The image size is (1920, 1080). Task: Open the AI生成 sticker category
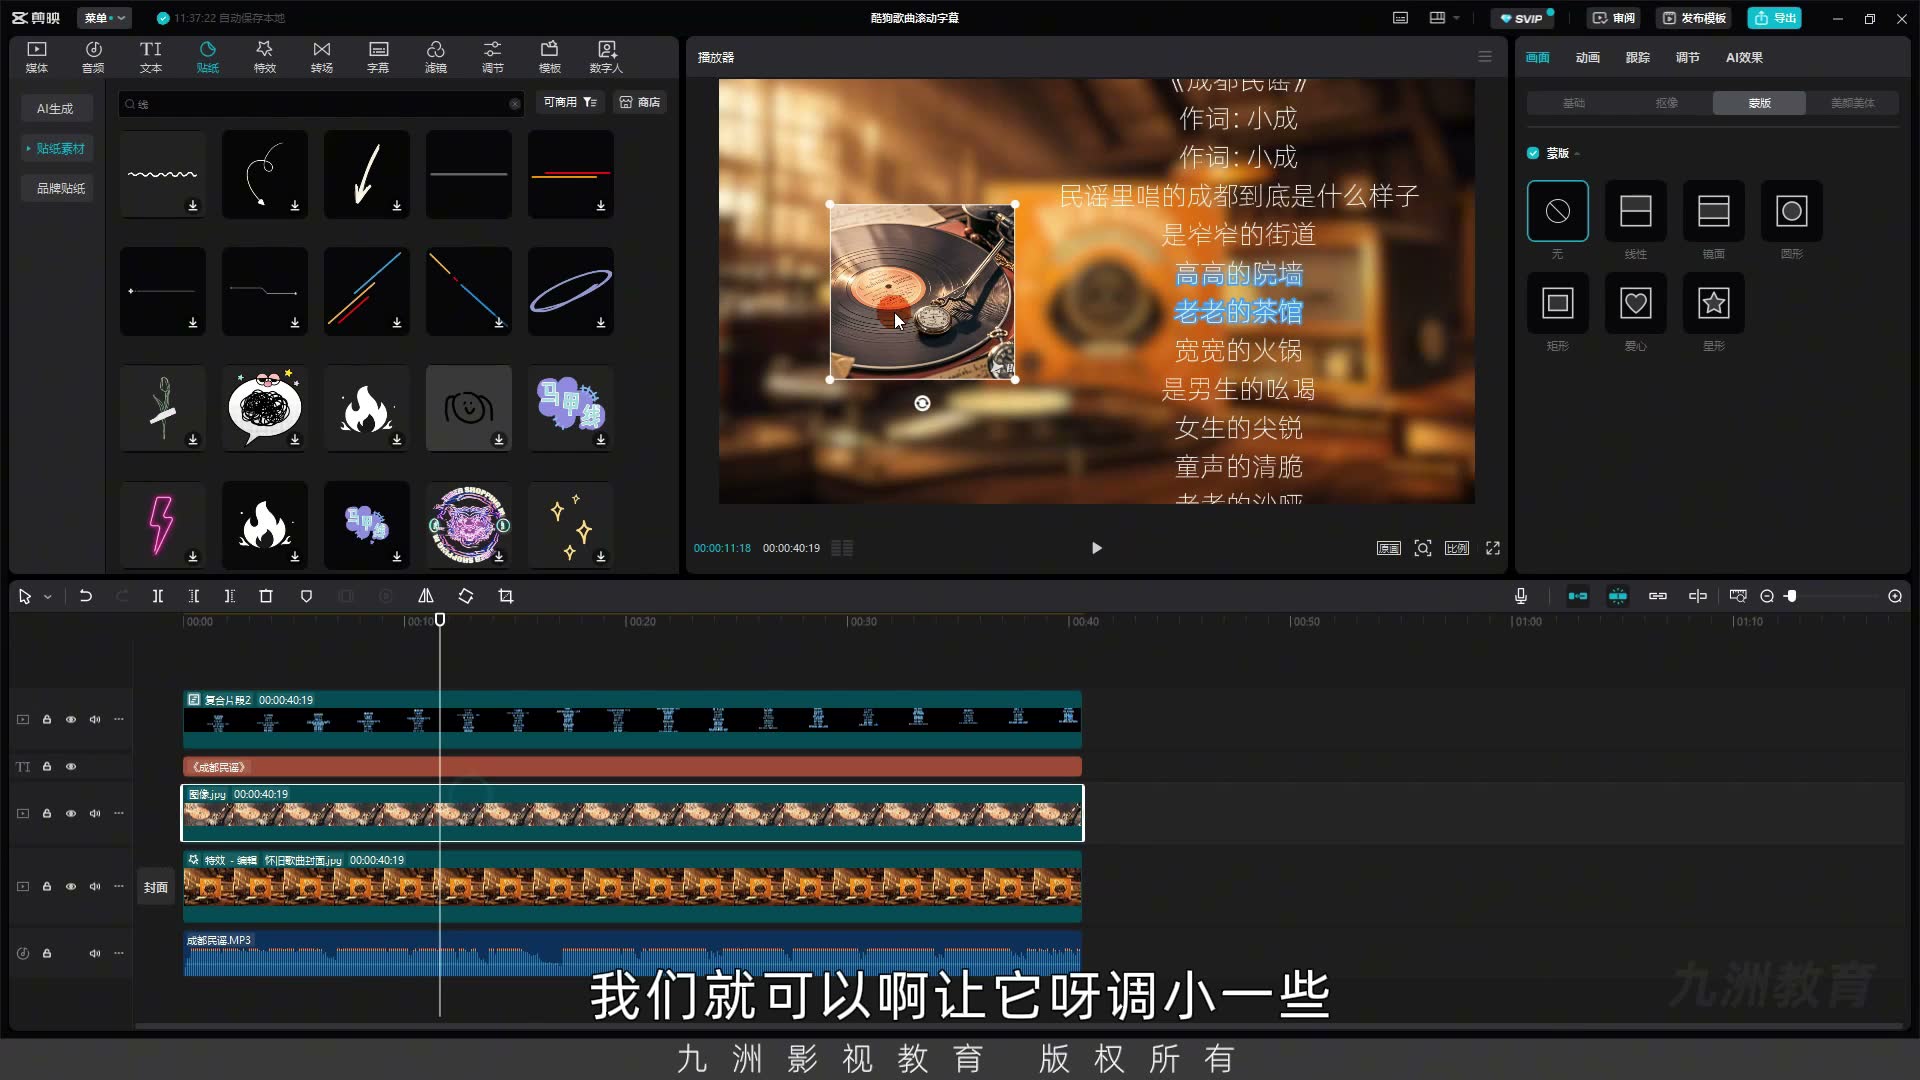point(55,108)
